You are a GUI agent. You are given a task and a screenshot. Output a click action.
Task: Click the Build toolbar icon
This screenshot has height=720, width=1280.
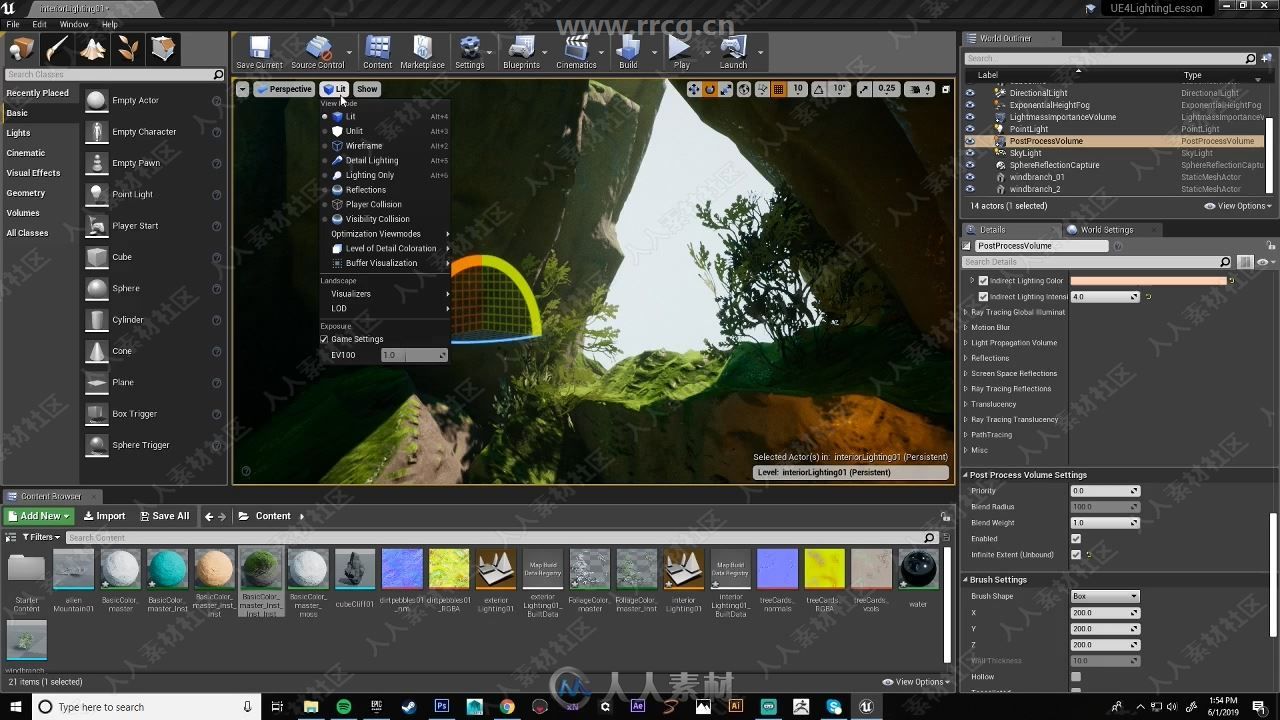[x=628, y=52]
